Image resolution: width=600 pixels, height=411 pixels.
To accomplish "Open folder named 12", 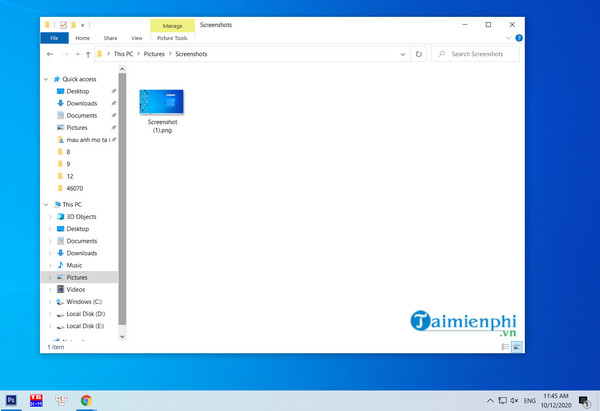I will (70, 176).
